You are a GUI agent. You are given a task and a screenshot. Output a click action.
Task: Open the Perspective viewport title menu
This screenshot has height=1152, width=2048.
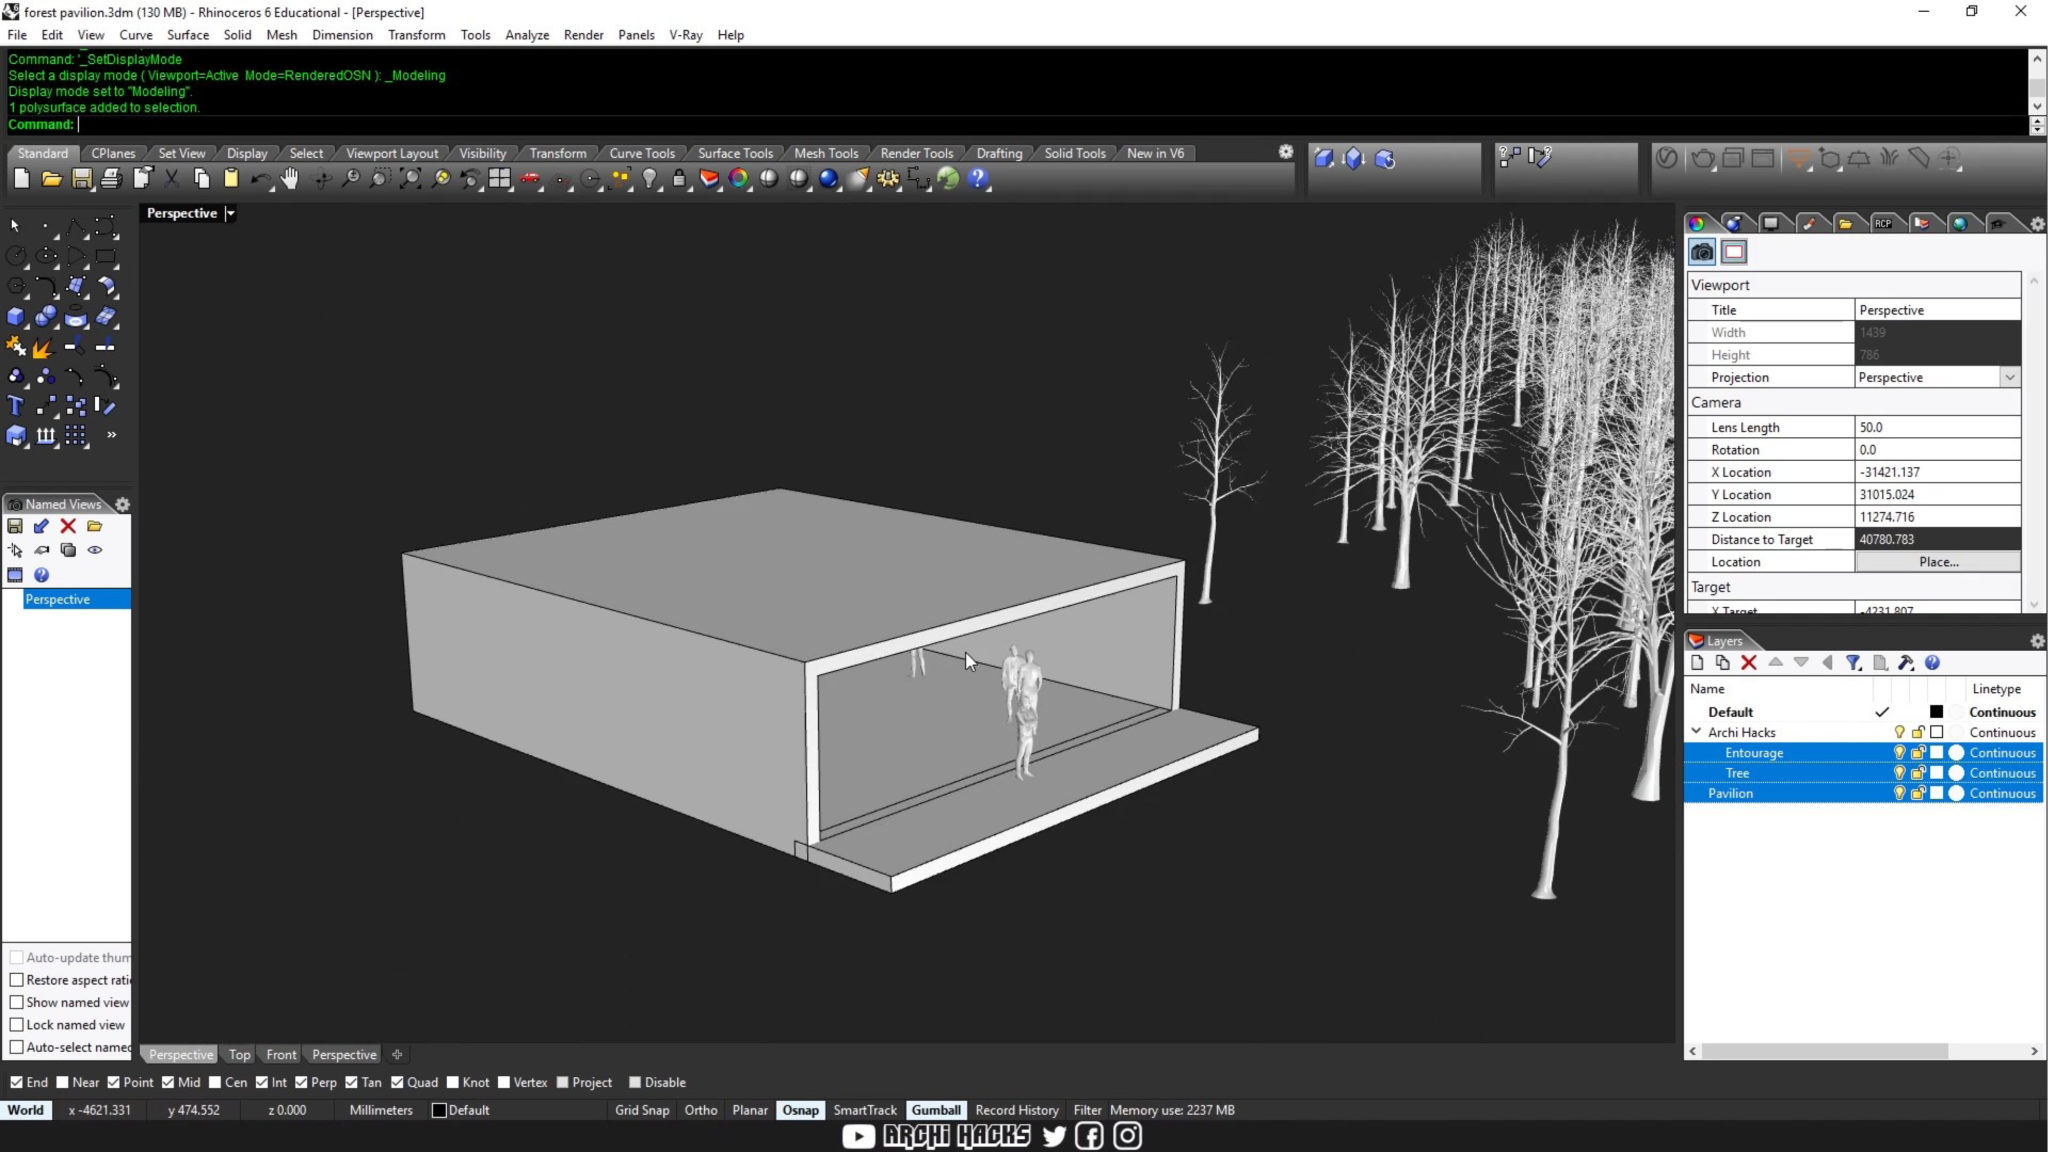click(230, 213)
